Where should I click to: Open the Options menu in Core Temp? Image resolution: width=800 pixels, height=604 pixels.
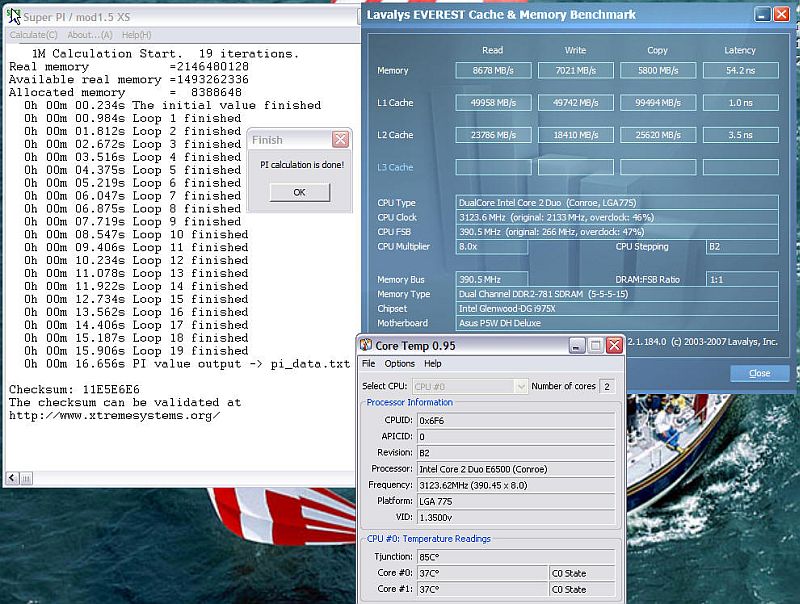click(399, 364)
